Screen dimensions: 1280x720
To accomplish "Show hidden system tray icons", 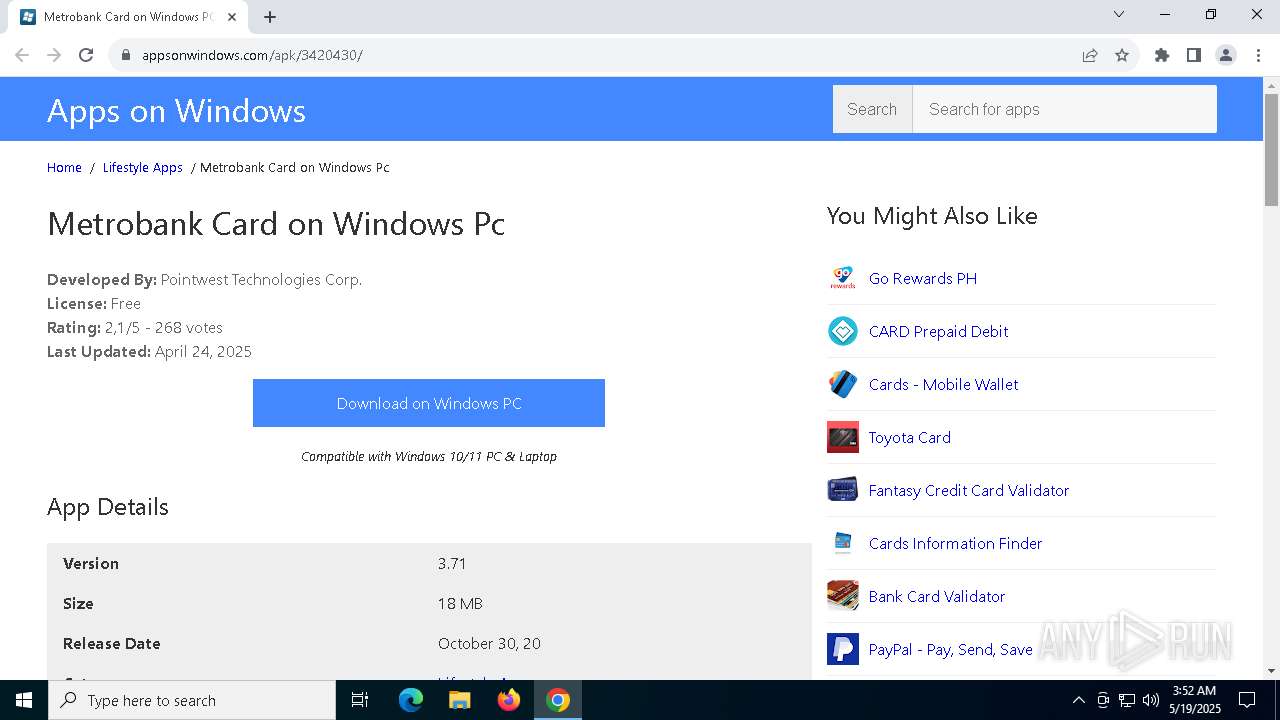I will point(1078,700).
